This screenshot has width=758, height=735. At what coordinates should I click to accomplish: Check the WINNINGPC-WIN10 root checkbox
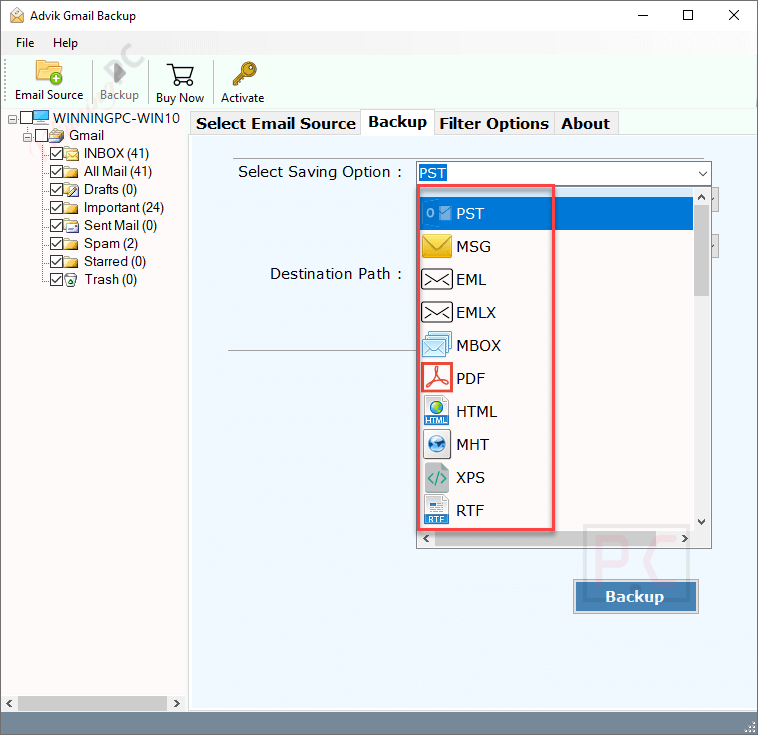coord(26,118)
